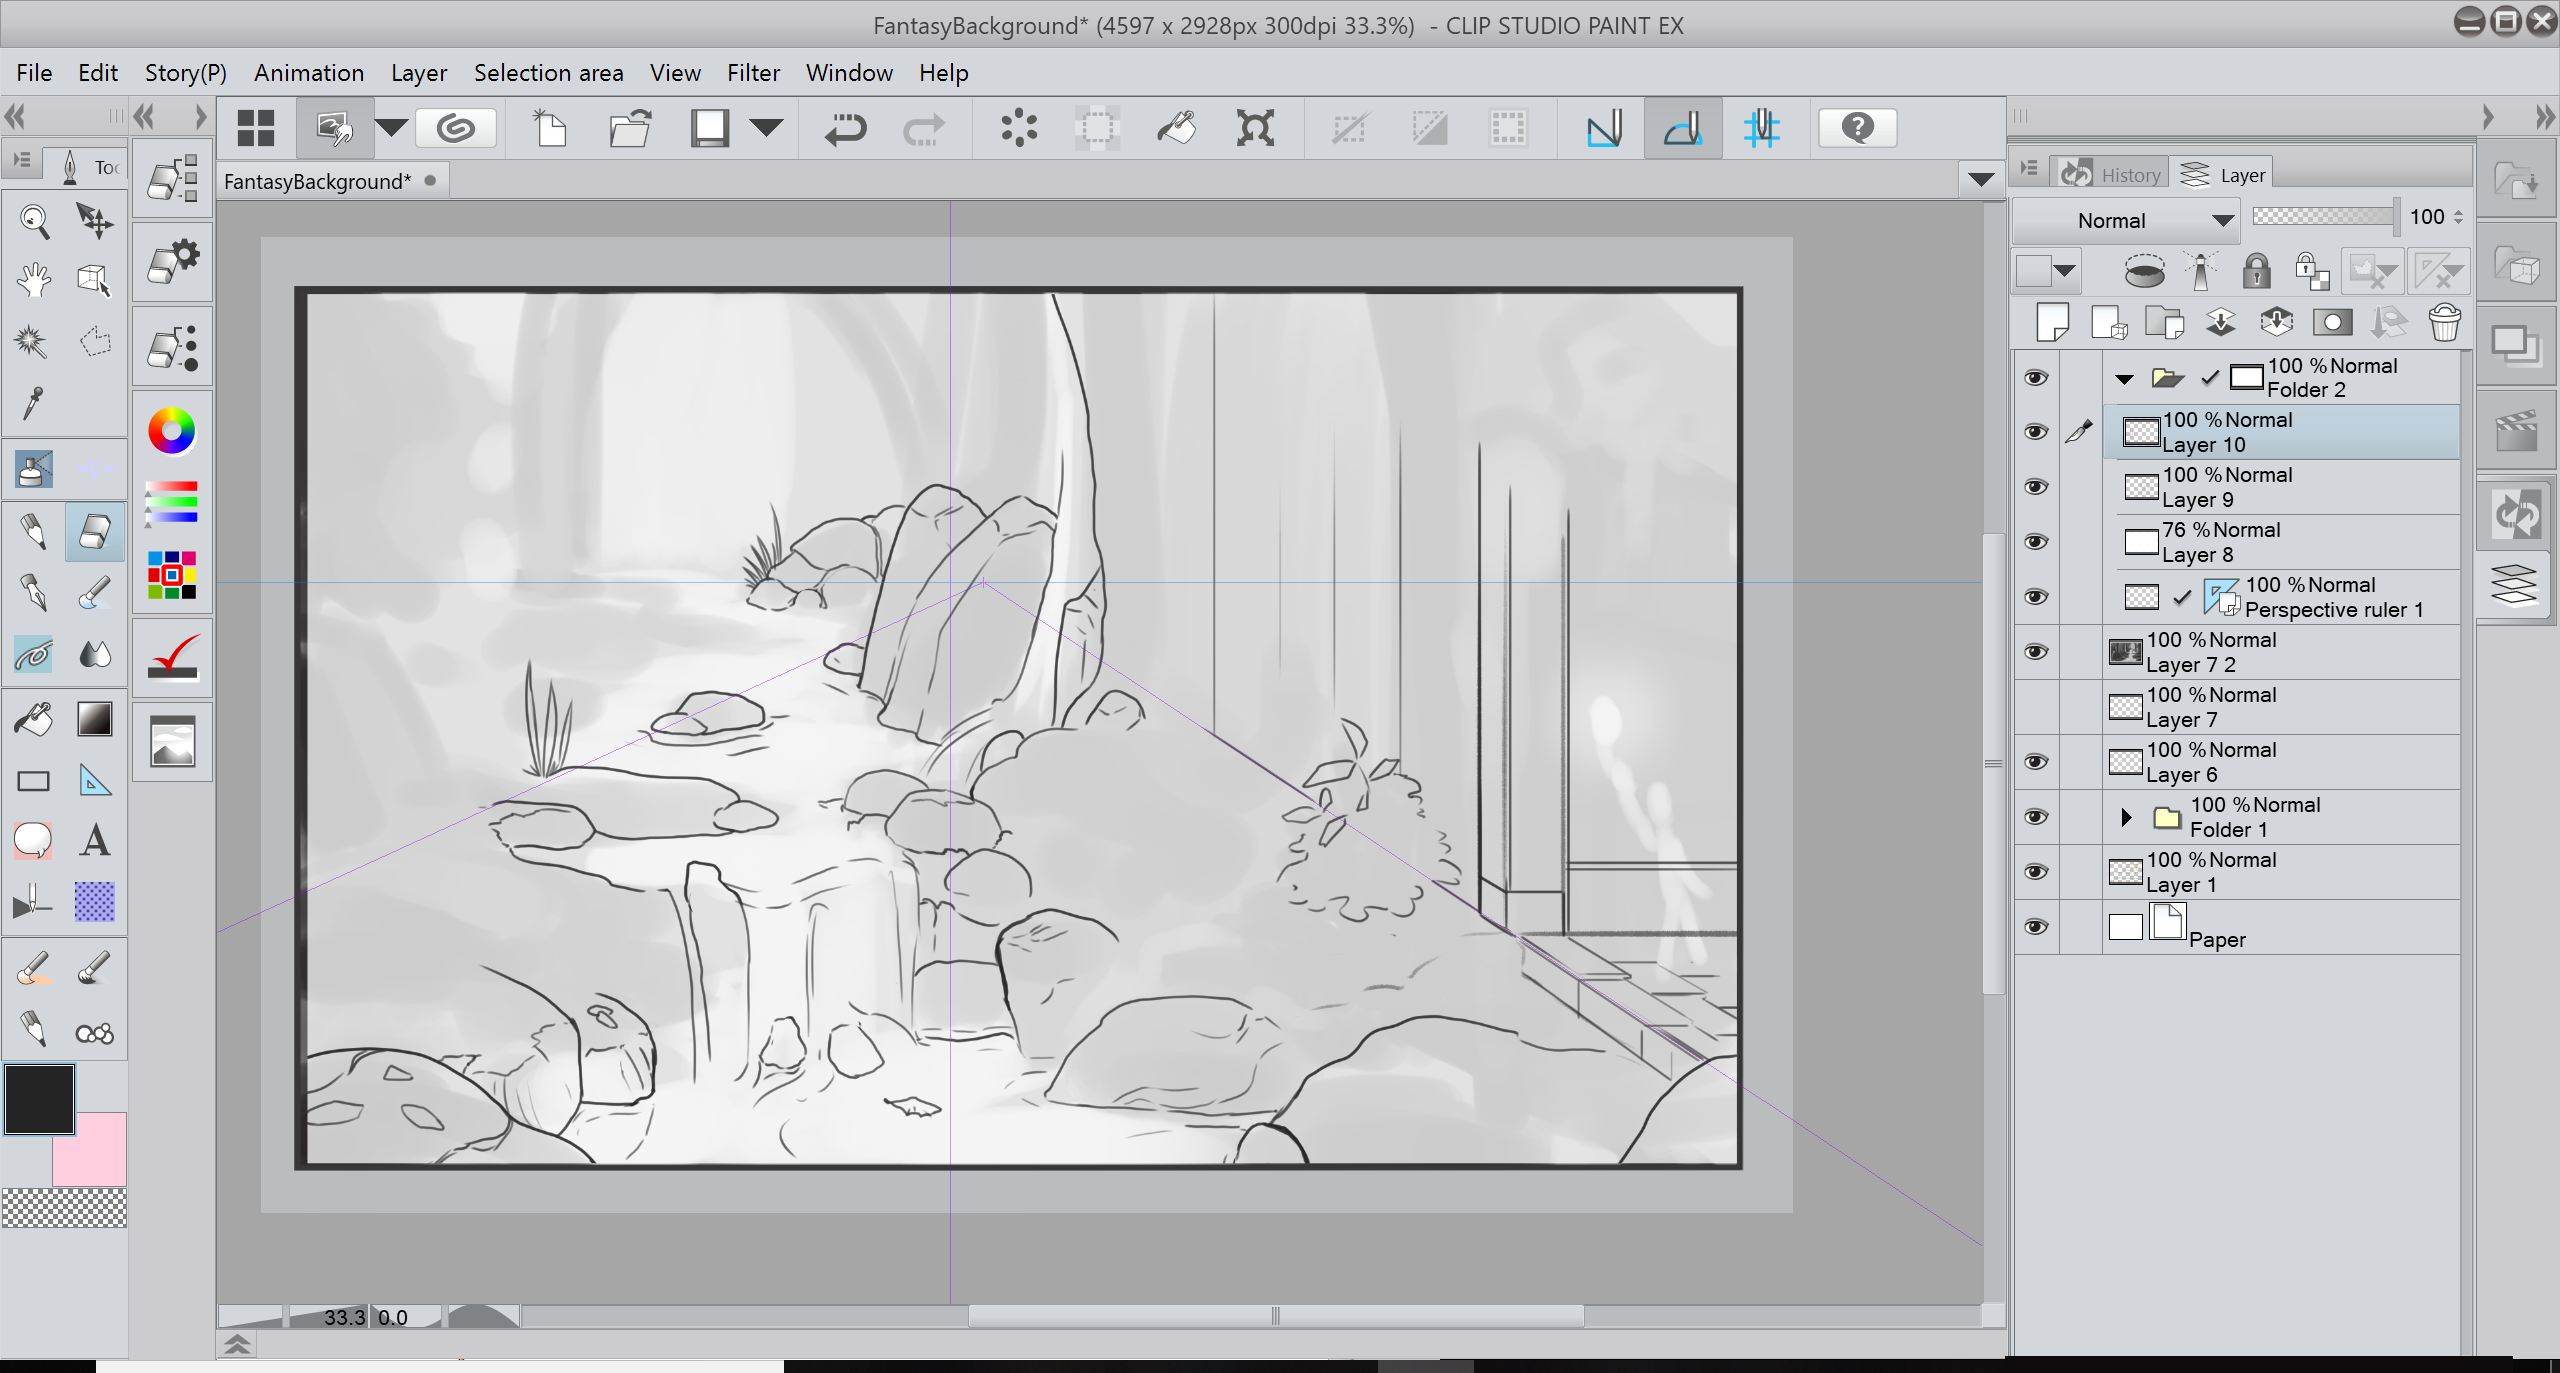The width and height of the screenshot is (2560, 1373).
Task: Click Delete layer trash icon
Action: [2444, 323]
